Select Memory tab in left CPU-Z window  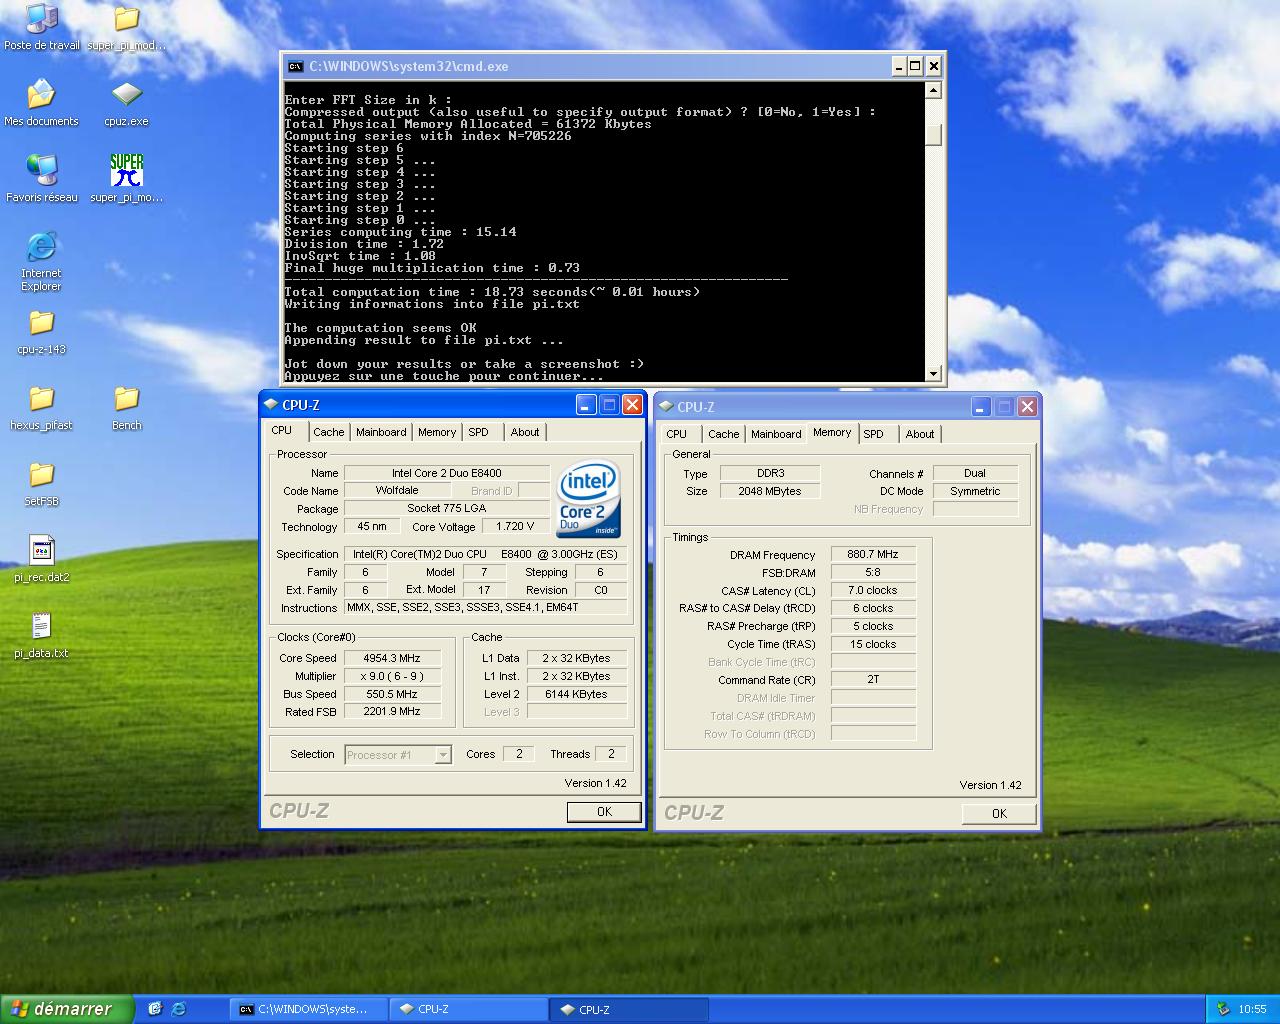coord(437,432)
